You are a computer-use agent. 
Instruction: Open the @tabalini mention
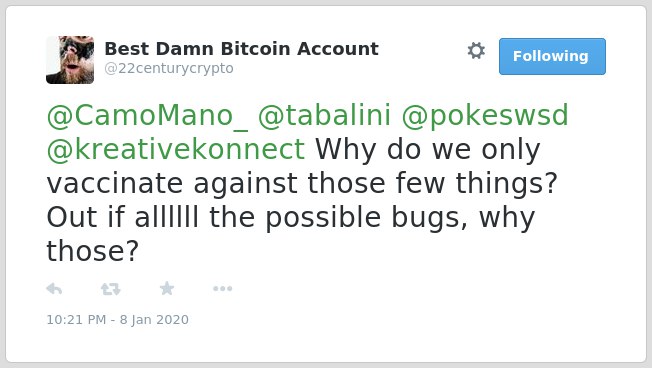click(324, 115)
